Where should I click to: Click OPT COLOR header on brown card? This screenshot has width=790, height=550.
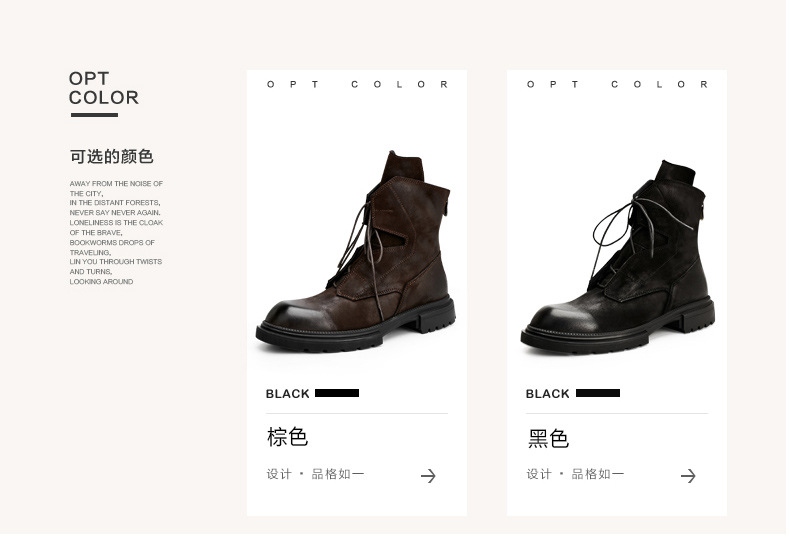pyautogui.click(x=357, y=84)
